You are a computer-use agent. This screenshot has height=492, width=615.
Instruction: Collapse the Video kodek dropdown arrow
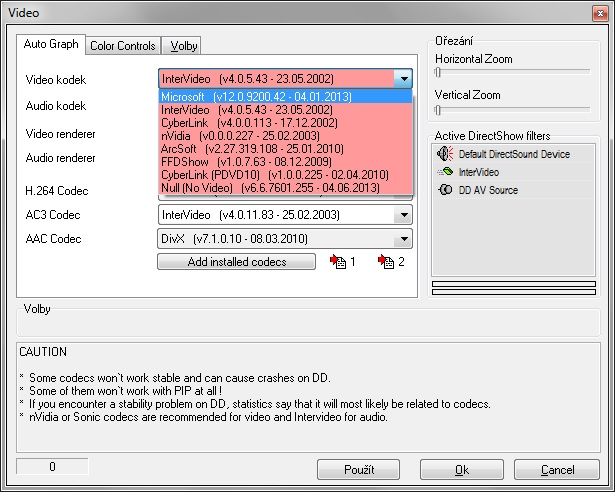pyautogui.click(x=403, y=79)
